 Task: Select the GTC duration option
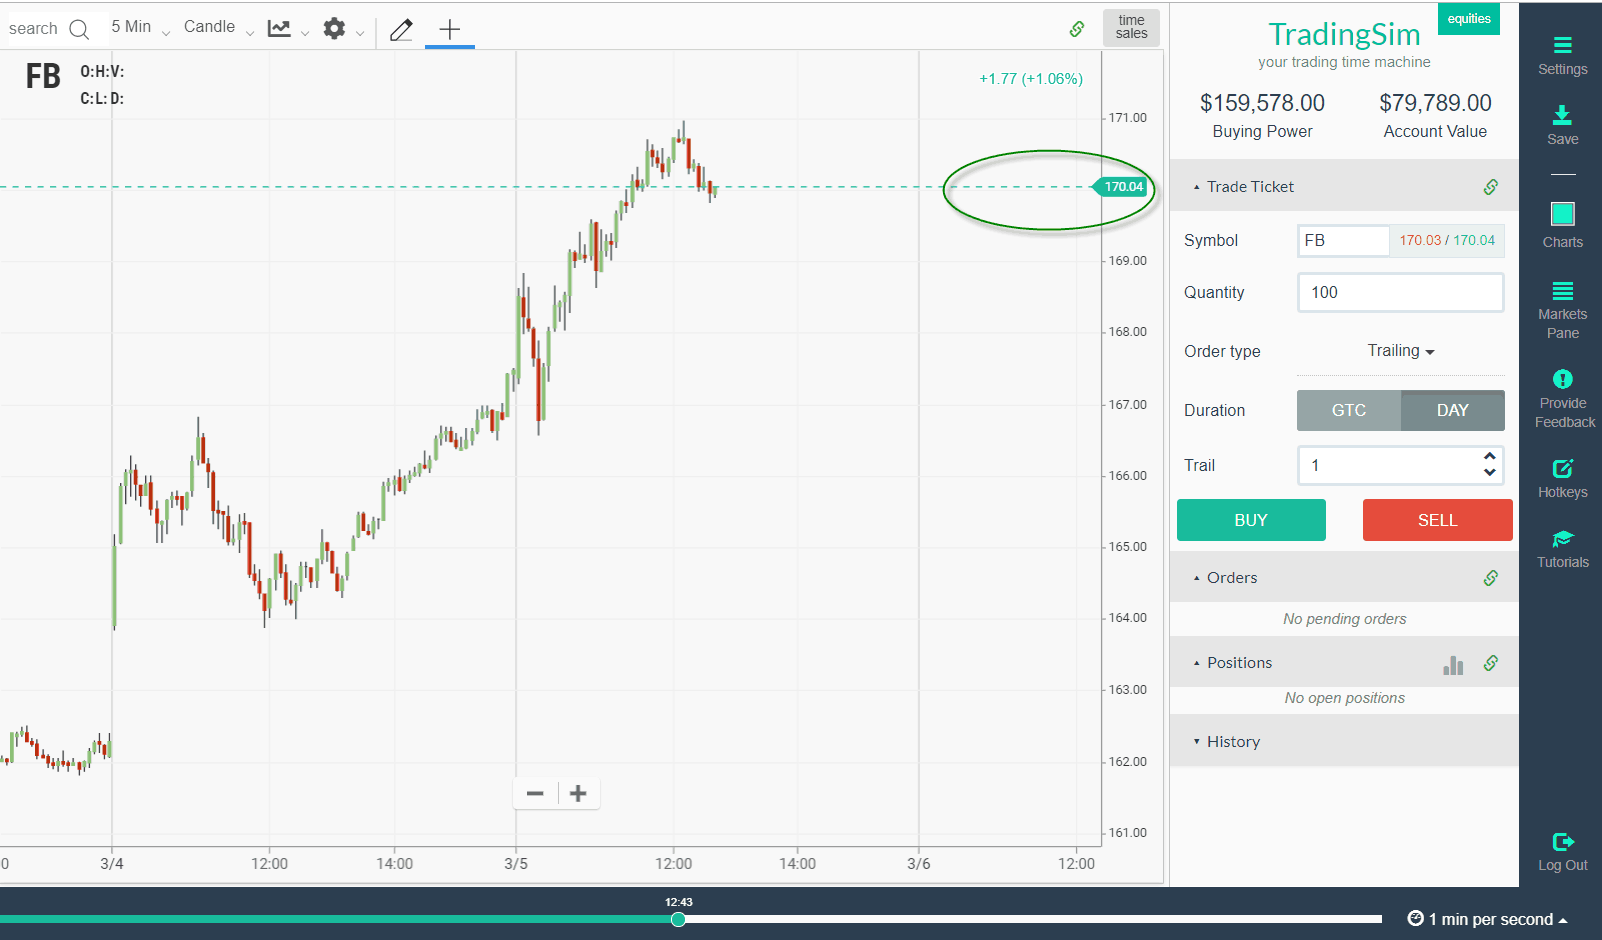[x=1348, y=410]
